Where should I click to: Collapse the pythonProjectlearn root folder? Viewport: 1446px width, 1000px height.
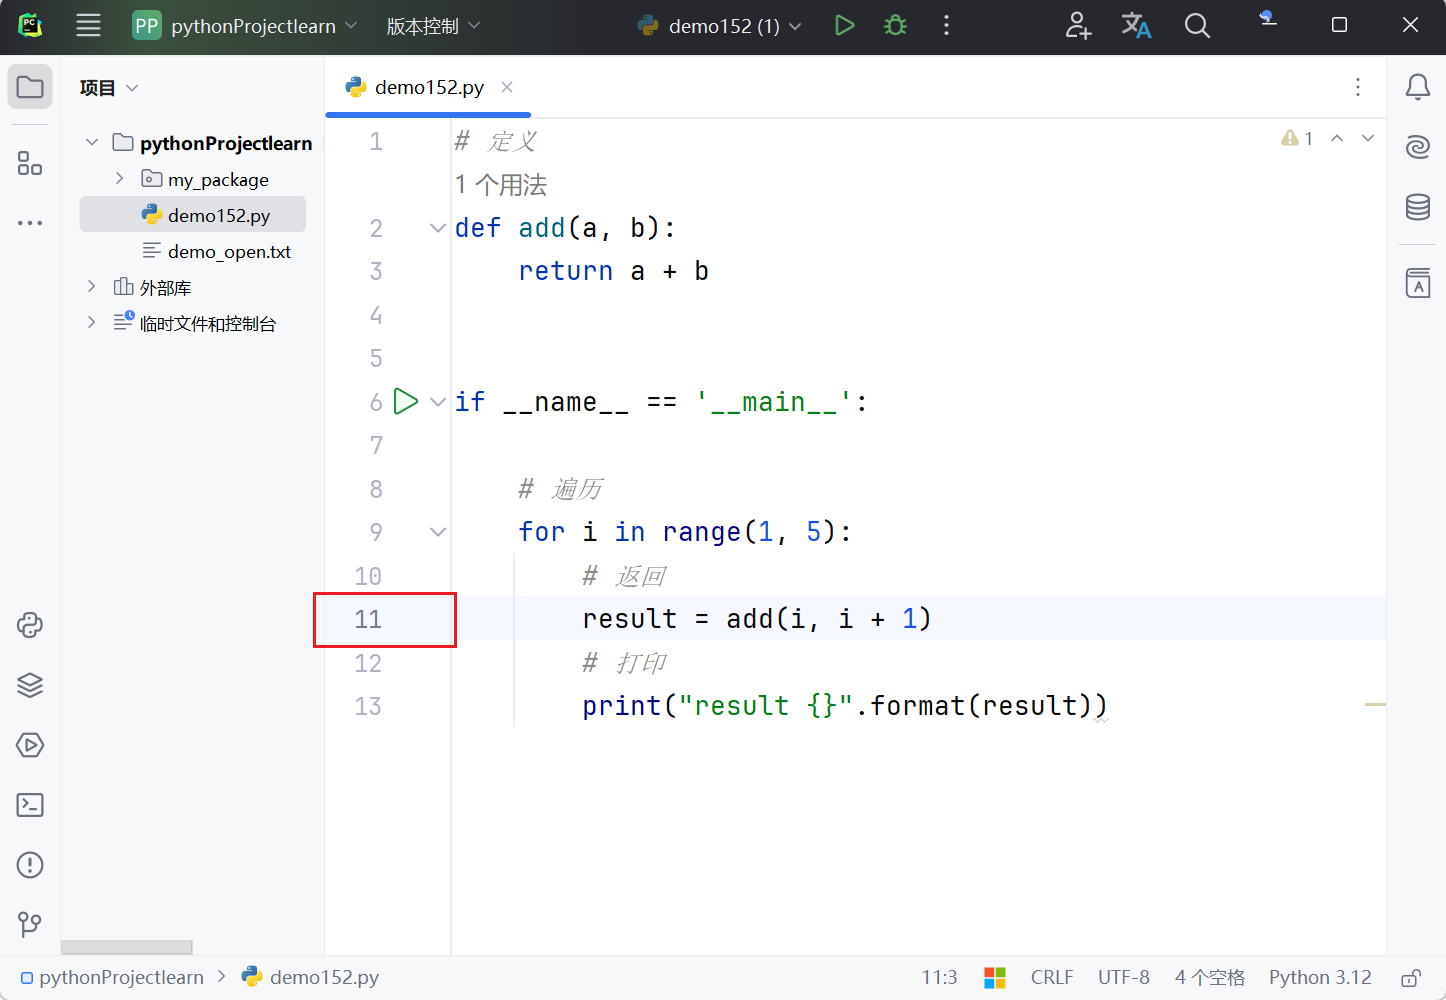pos(92,143)
